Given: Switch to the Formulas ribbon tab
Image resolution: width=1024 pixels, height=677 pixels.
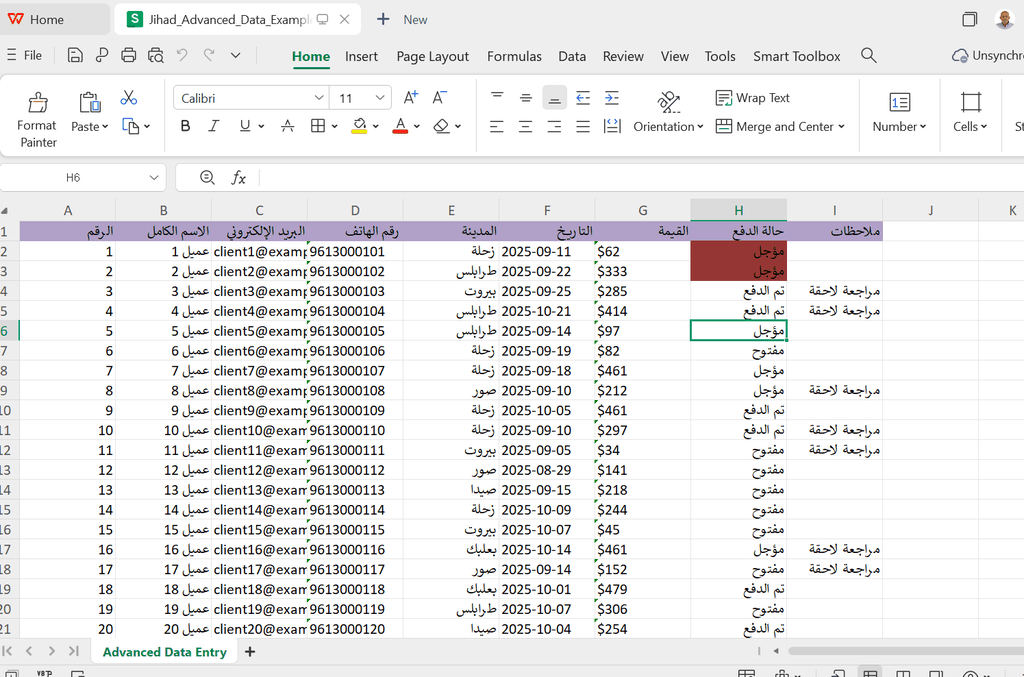Looking at the screenshot, I should point(514,56).
